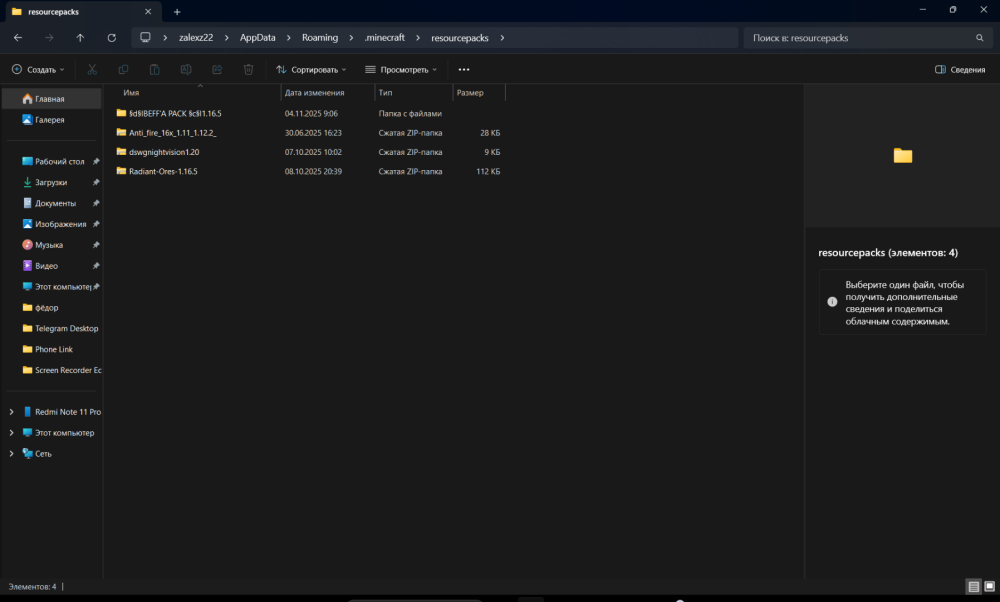Open chevron after zalexz22 in address bar
The width and height of the screenshot is (1000, 602).
click(x=226, y=38)
